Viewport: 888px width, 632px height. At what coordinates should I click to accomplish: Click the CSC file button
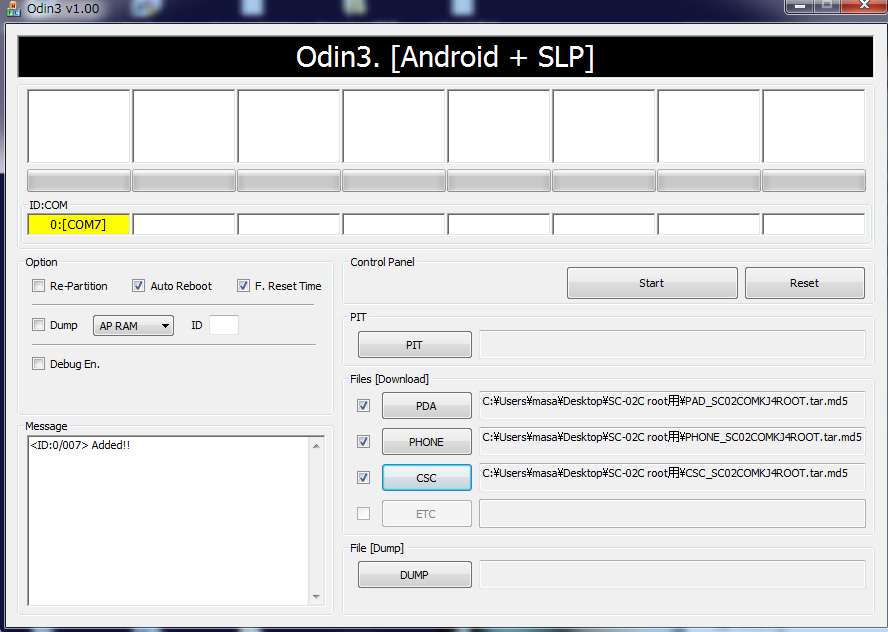(x=426, y=478)
